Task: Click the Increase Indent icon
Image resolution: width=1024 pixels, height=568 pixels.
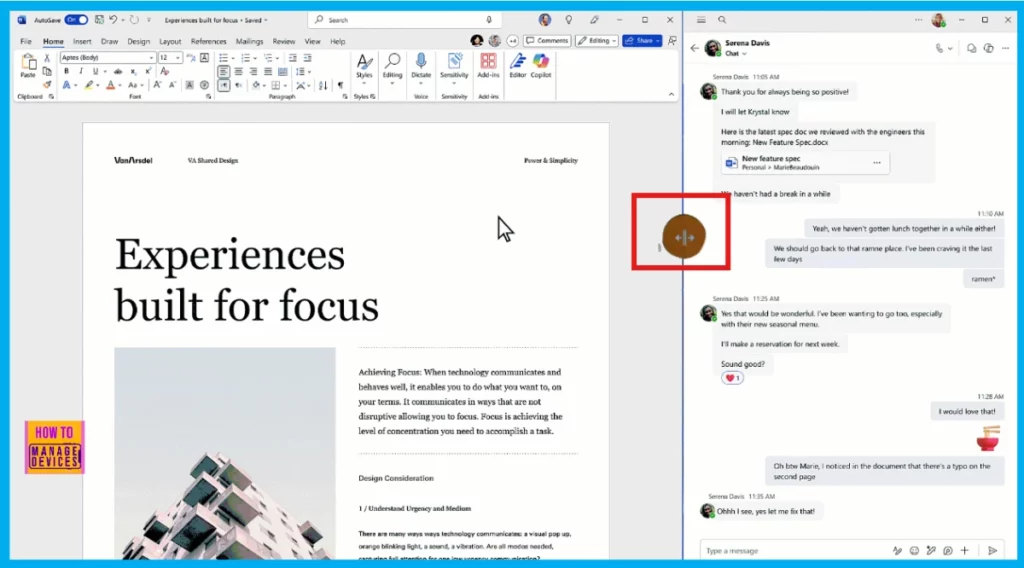Action: pyautogui.click(x=308, y=58)
